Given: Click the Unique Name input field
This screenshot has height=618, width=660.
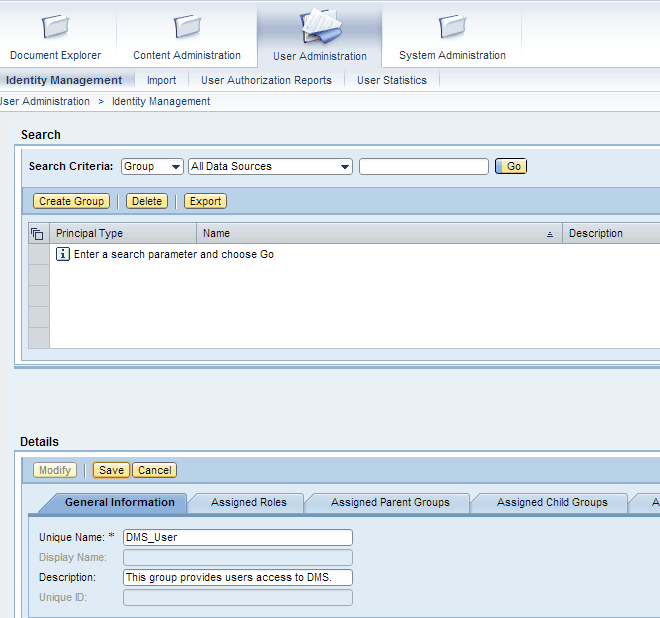Looking at the screenshot, I should coord(237,537).
